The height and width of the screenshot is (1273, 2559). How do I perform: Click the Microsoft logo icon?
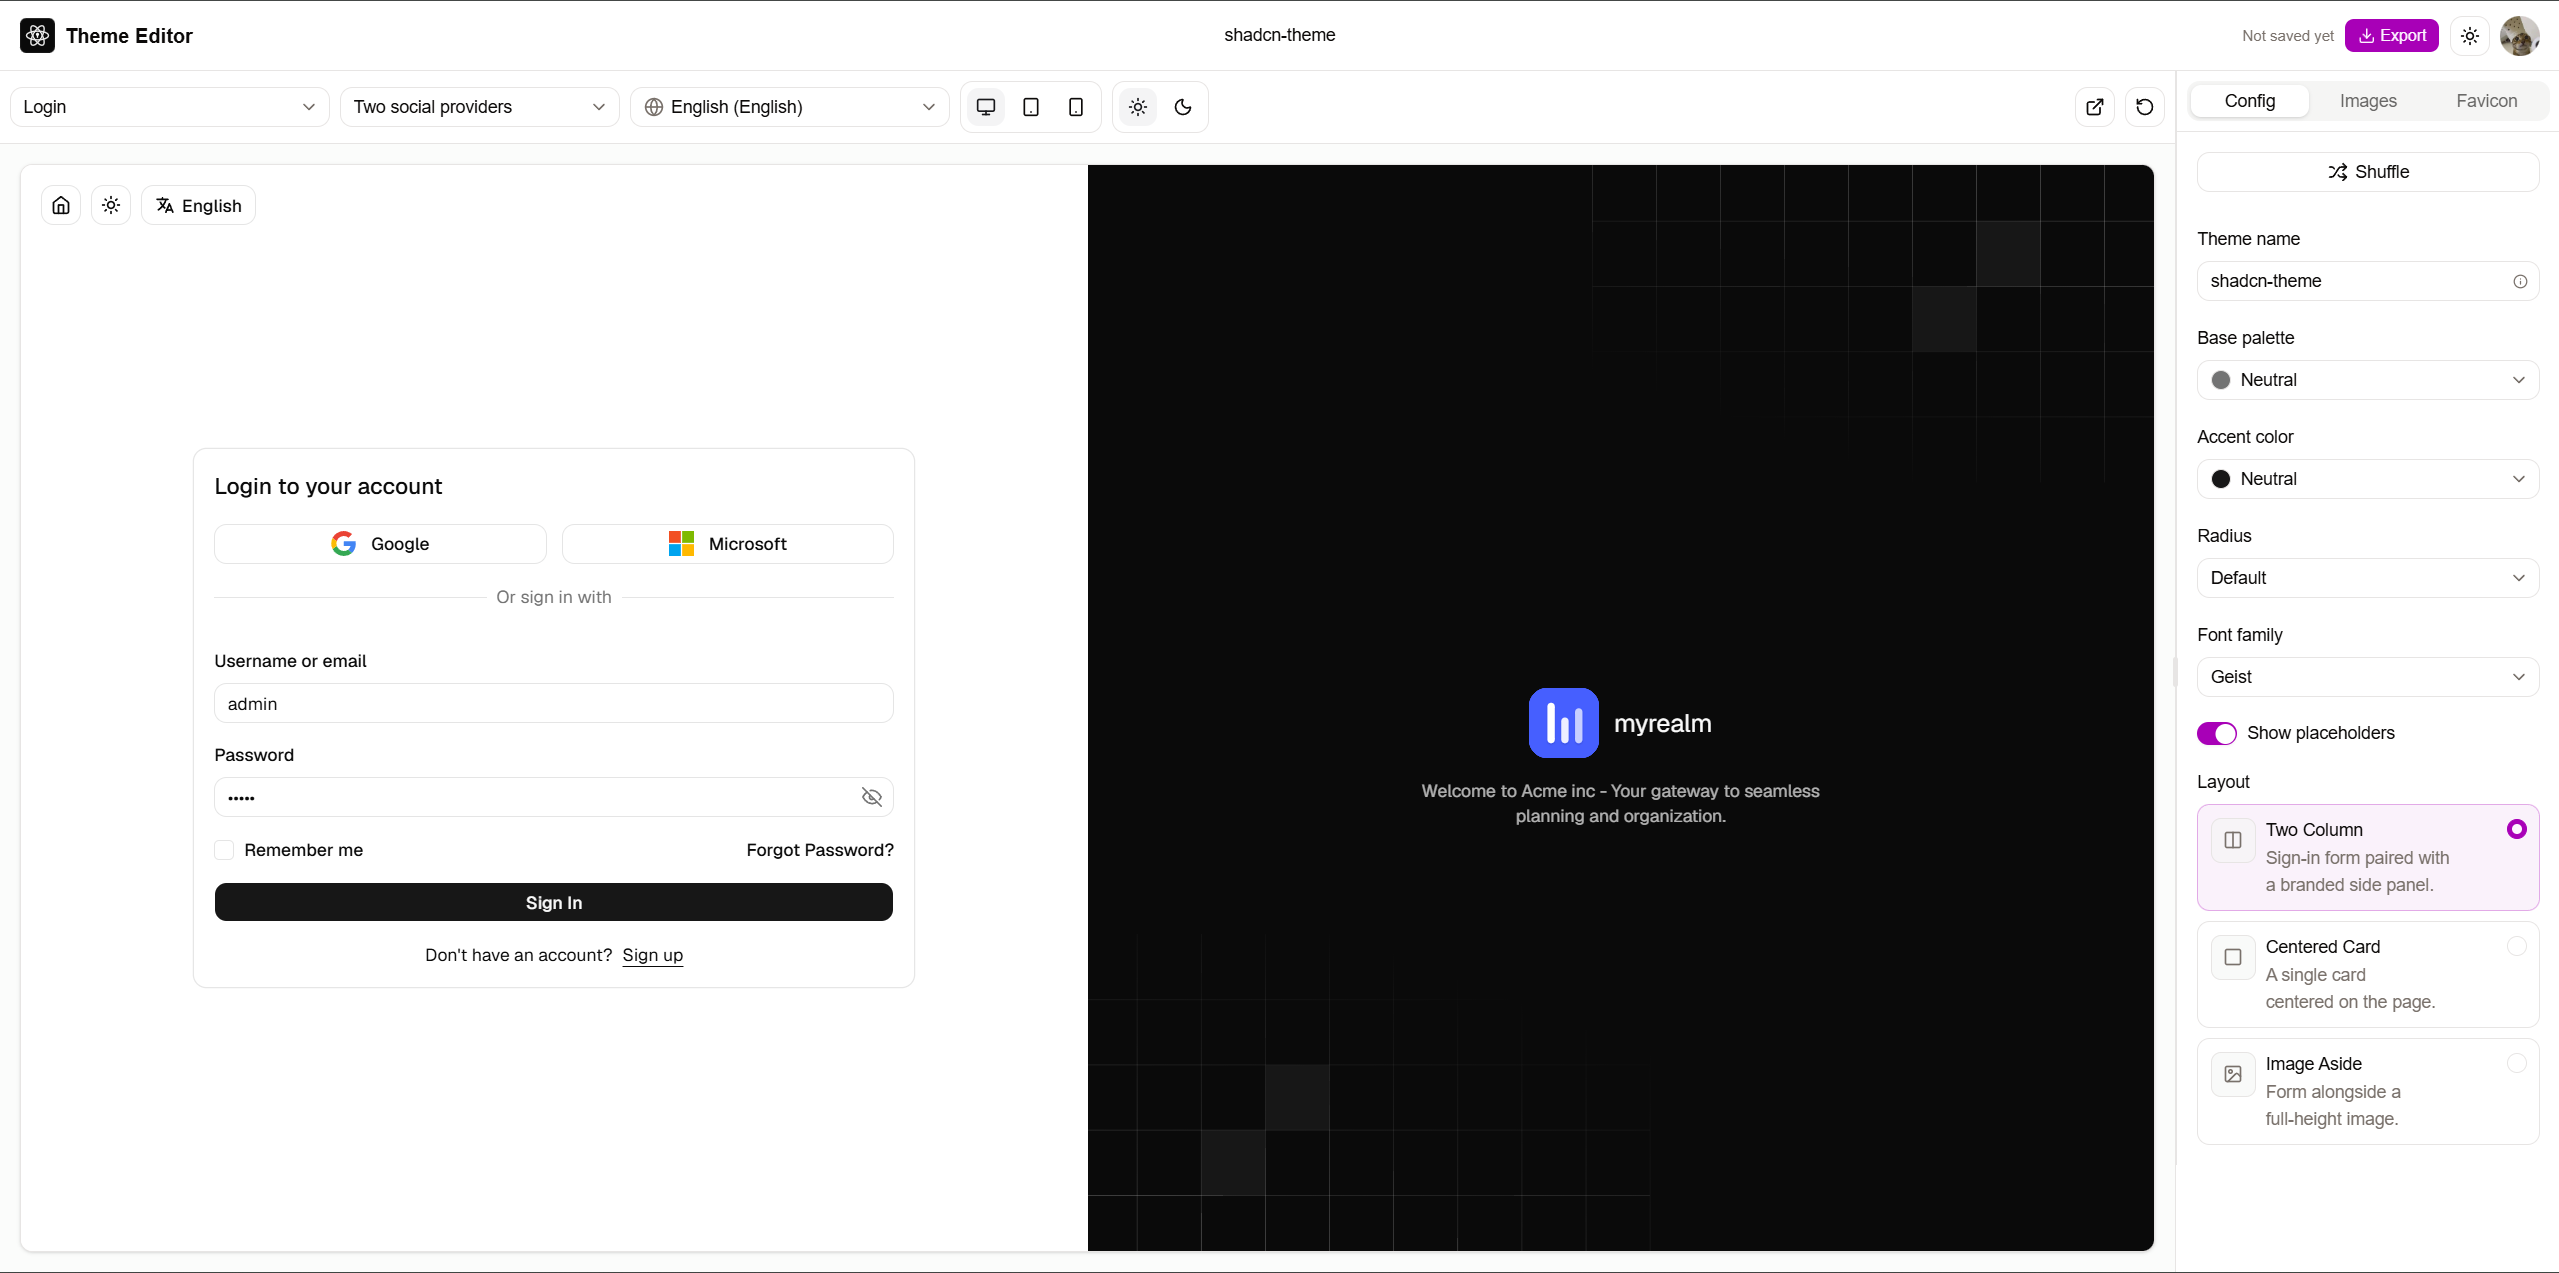pos(681,544)
